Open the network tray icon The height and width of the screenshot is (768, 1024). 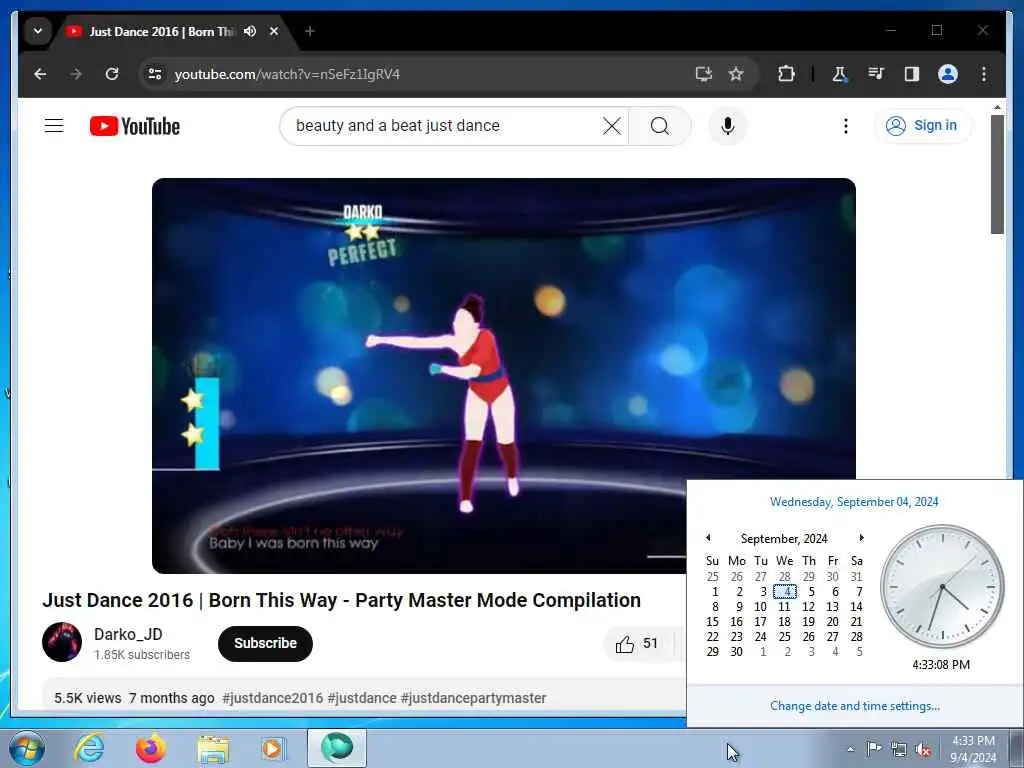click(899, 750)
